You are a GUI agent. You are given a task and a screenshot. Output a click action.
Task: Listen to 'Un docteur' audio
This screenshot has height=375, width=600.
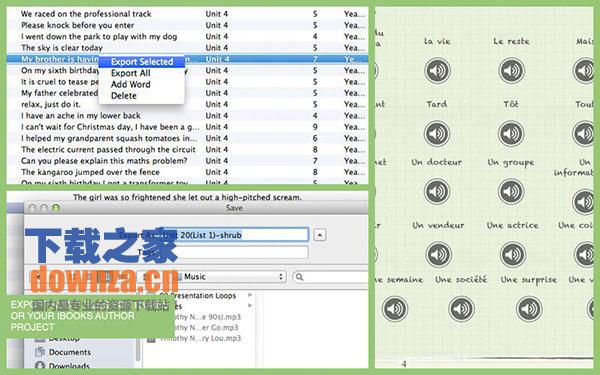tap(437, 191)
